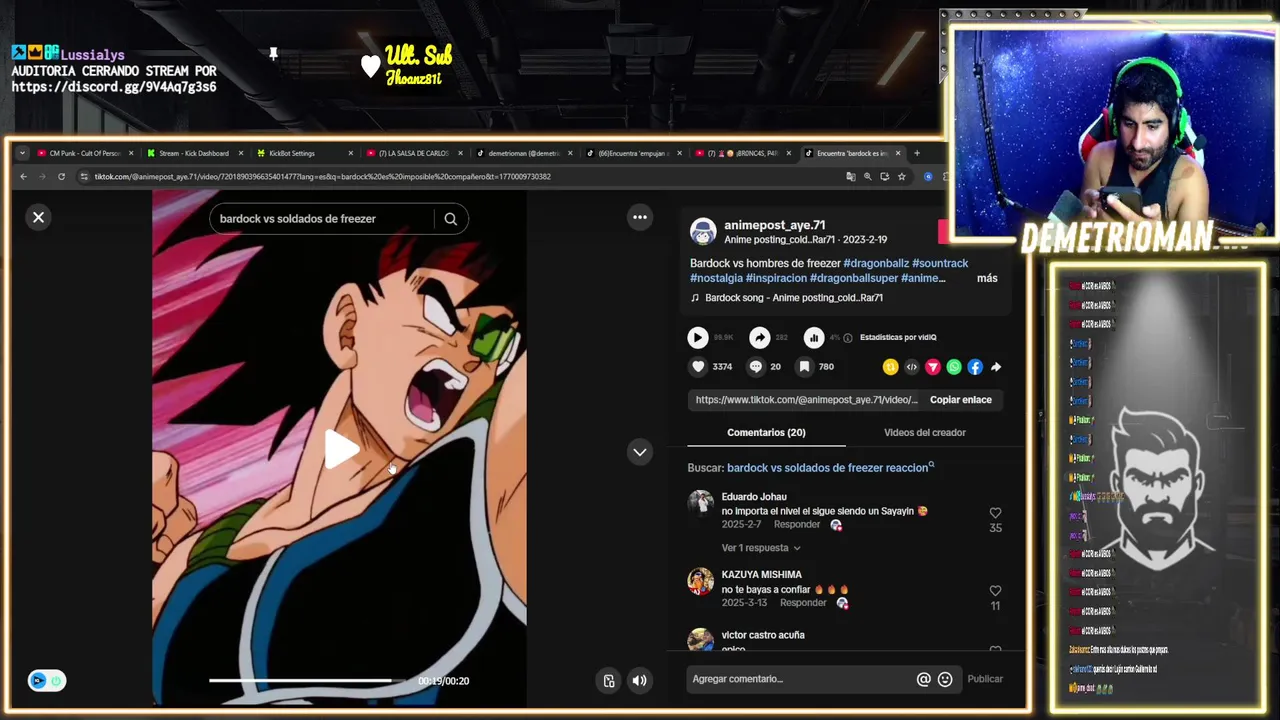
Task: Switch to Stream - Kick Dashboard tab
Action: 194,153
